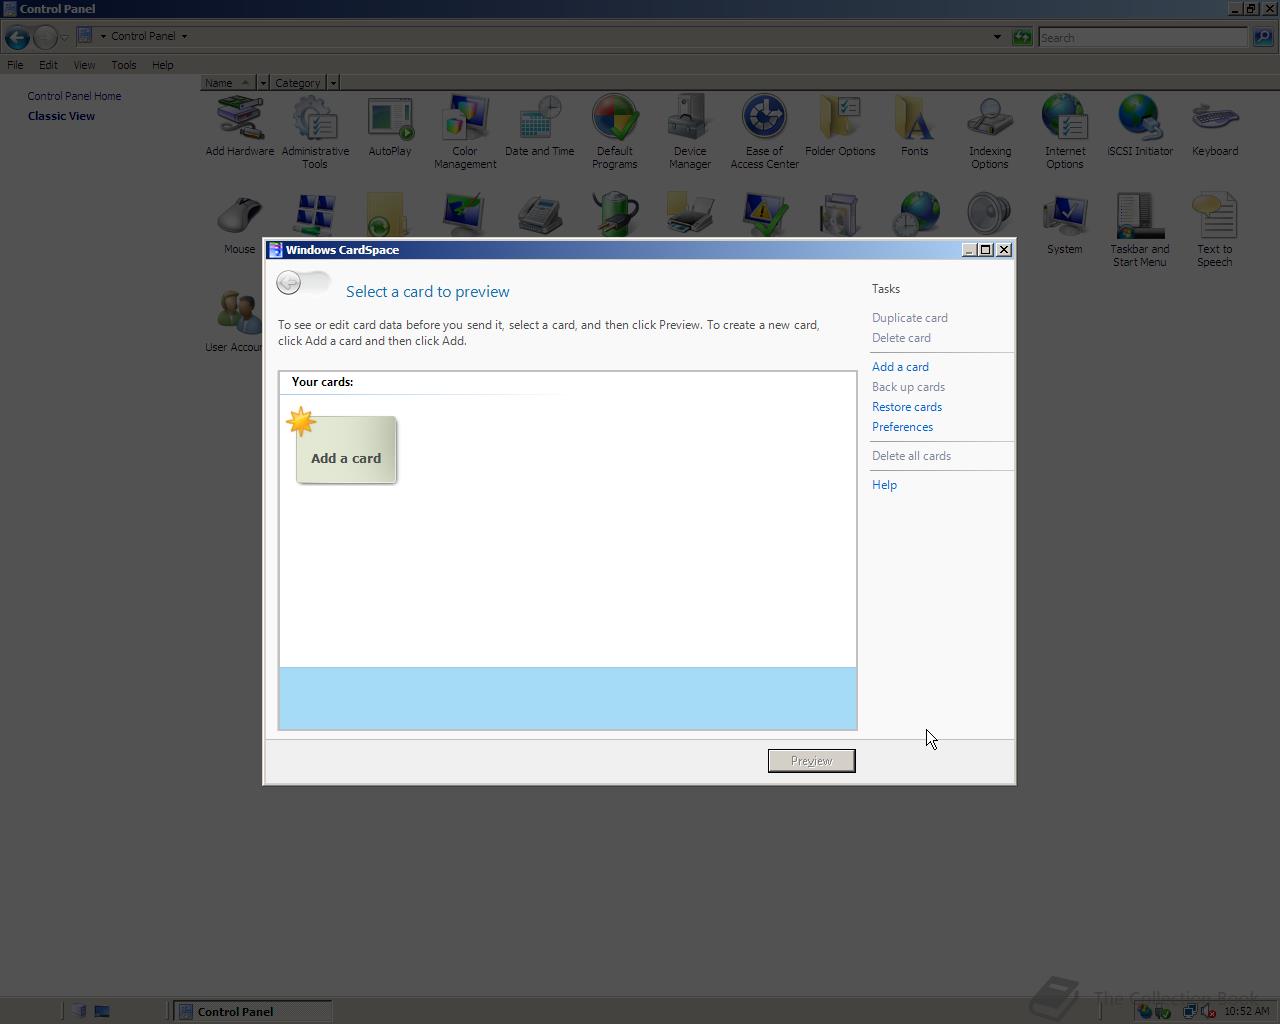Open CardSpace Preferences link
1280x1024 pixels.
click(902, 427)
